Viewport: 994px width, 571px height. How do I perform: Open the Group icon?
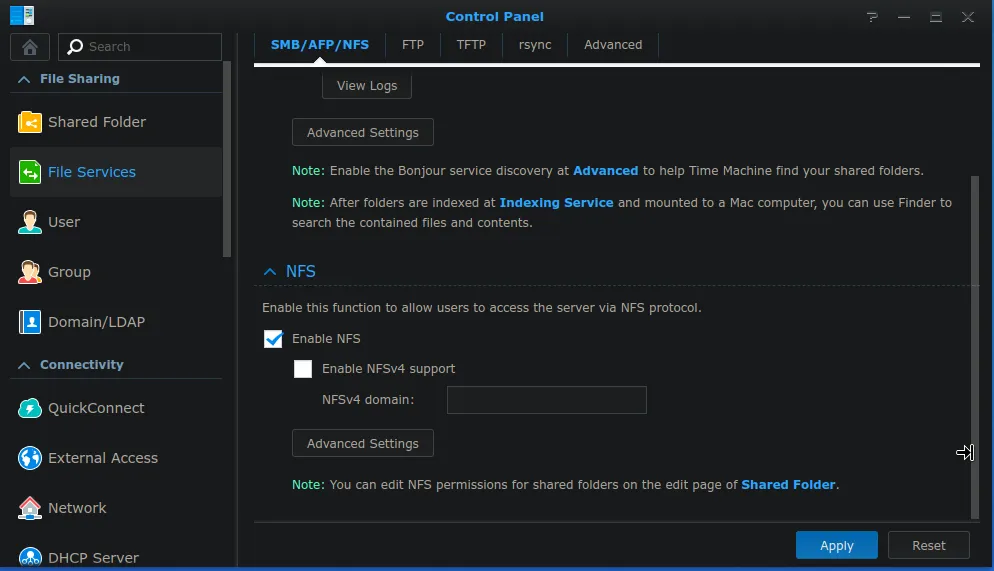(x=30, y=272)
